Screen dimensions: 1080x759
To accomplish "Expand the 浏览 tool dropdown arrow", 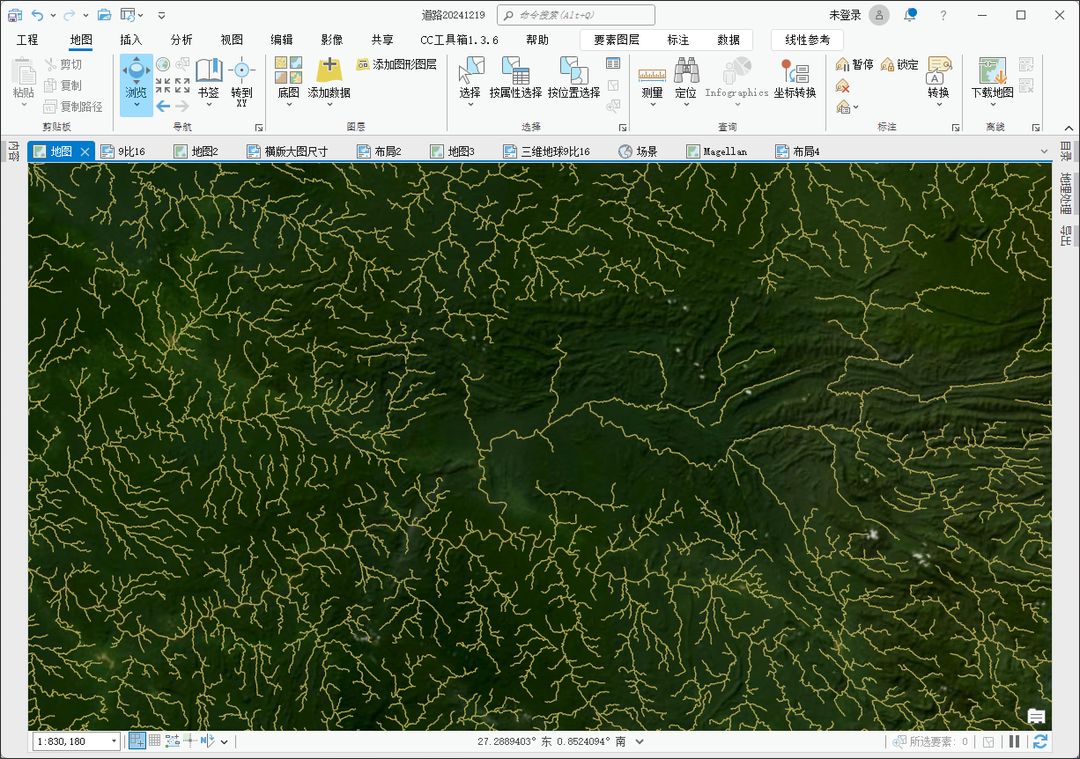I will click(136, 105).
